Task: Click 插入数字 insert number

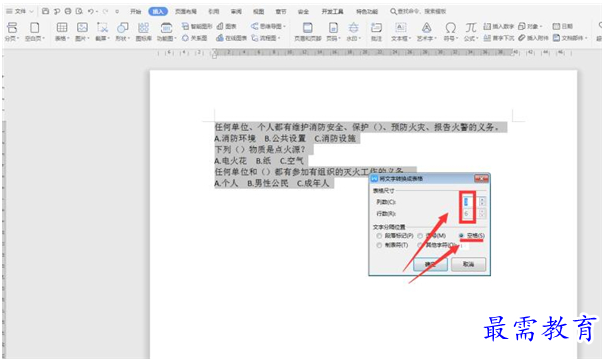Action: [499, 26]
